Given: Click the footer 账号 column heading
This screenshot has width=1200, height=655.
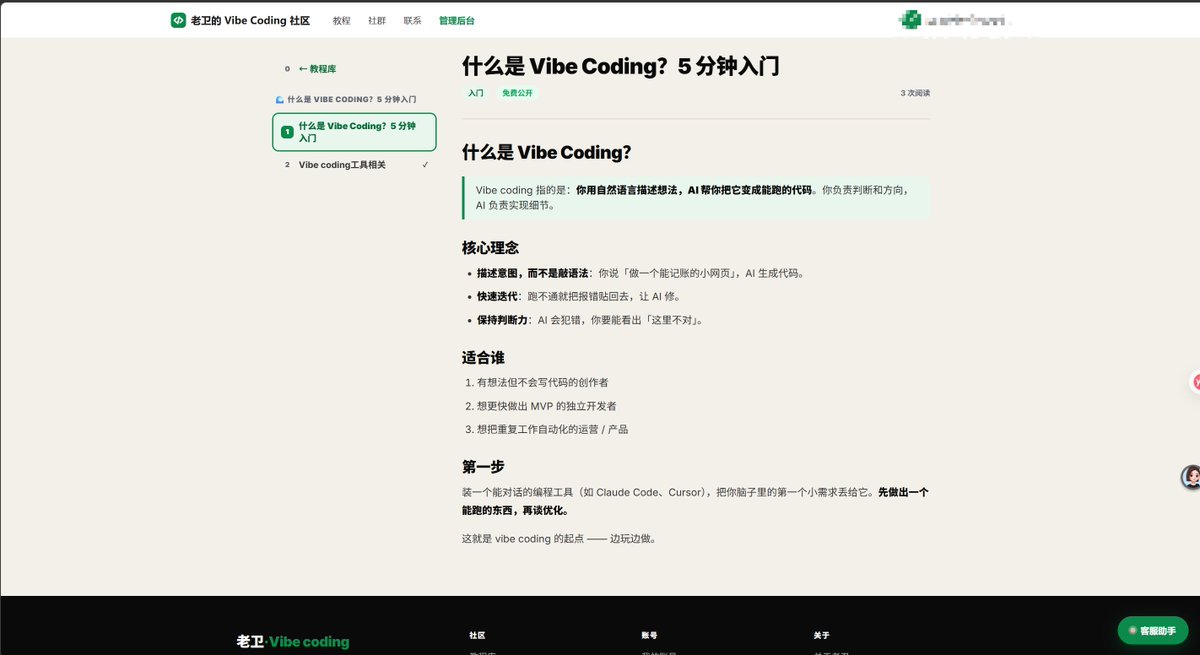Looking at the screenshot, I should click(649, 635).
